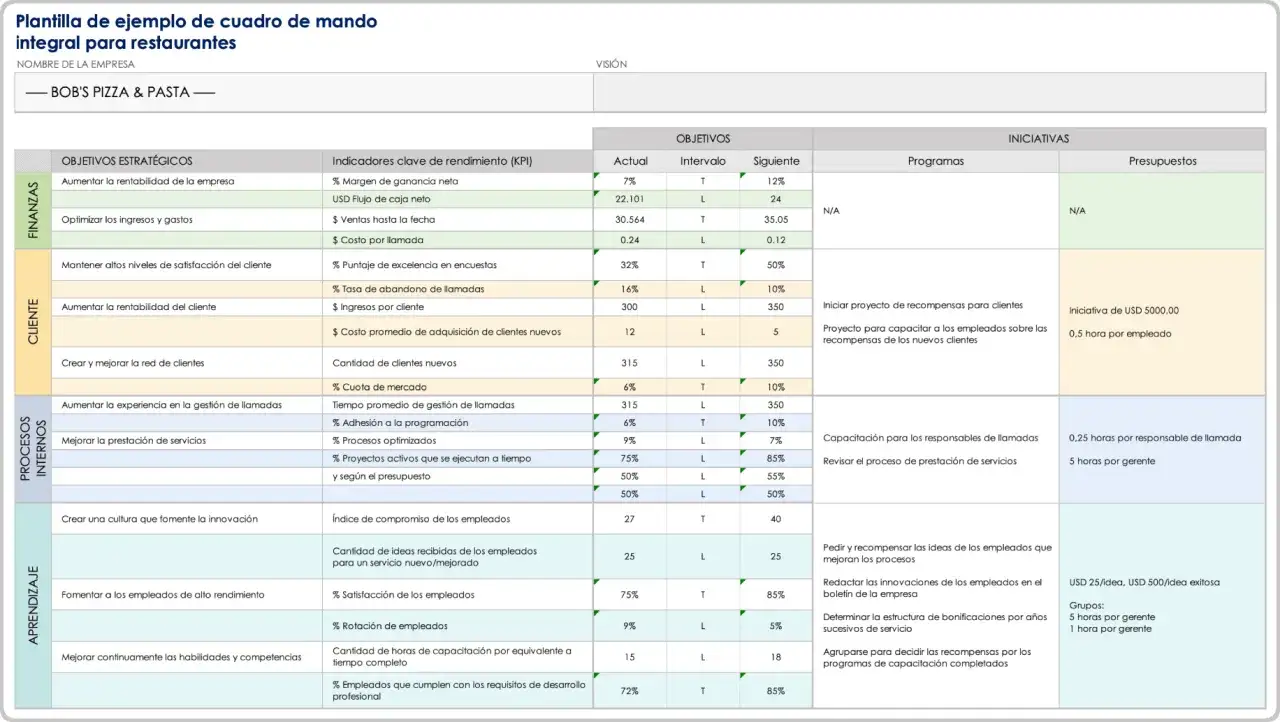Click '% Satisfacción de los empleados' KPI

point(404,595)
